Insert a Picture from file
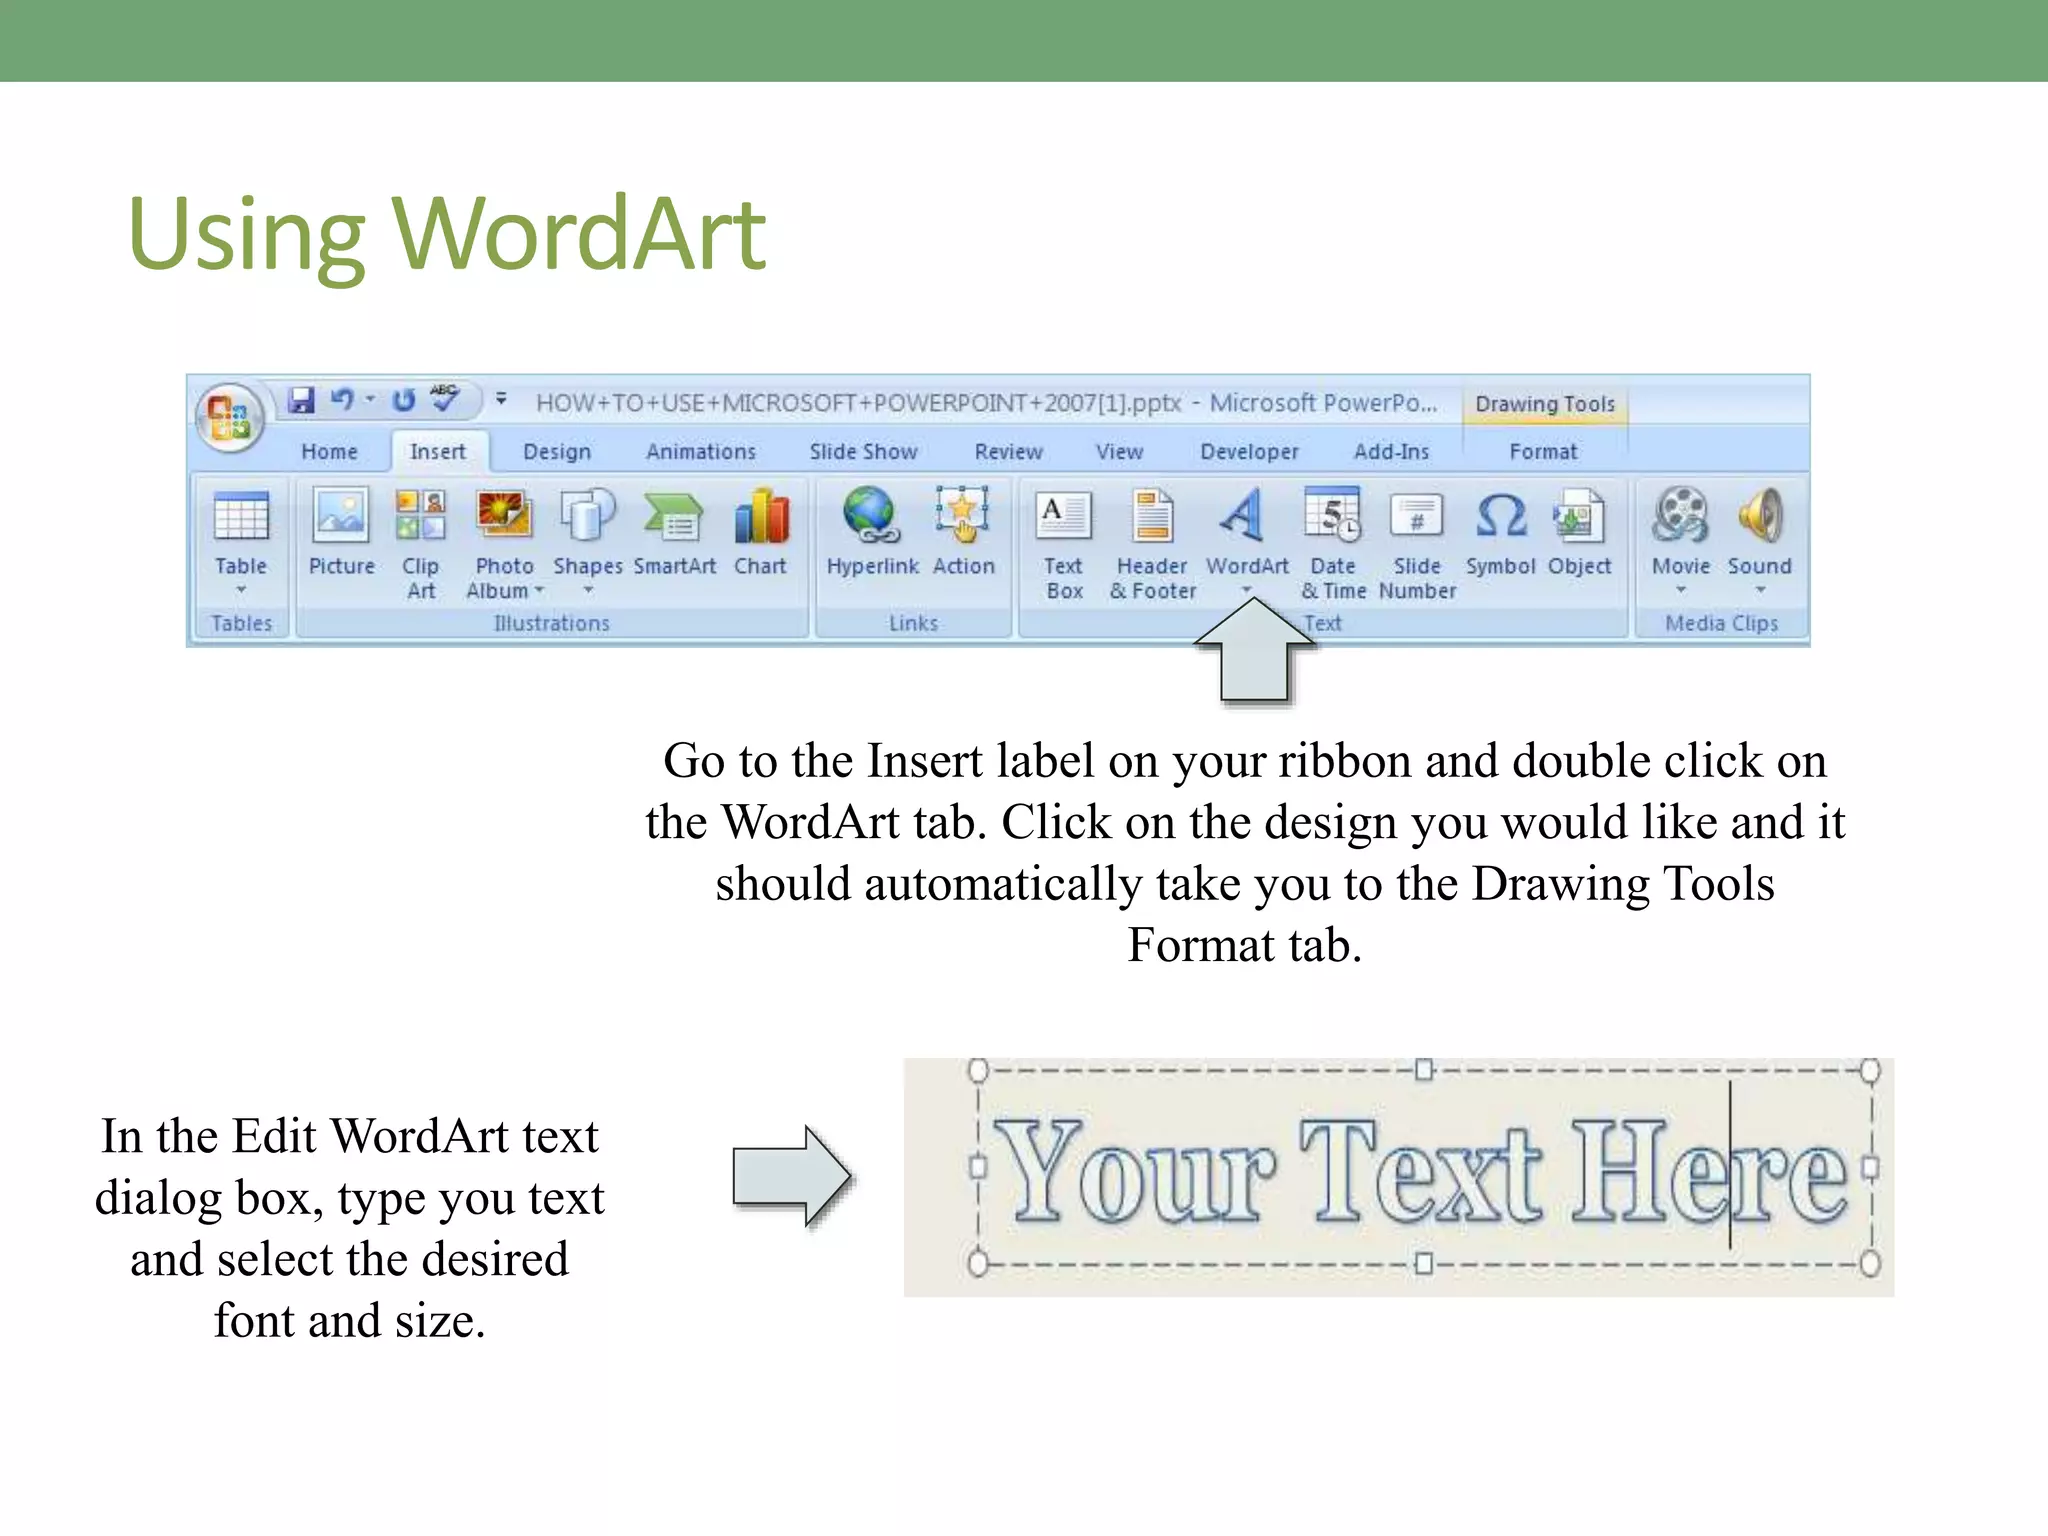 341,533
